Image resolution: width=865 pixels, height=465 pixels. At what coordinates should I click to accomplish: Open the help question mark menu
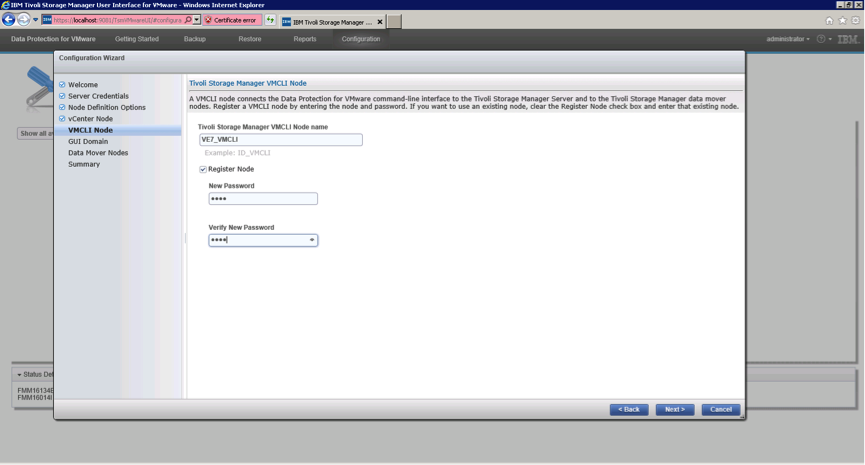click(824, 39)
